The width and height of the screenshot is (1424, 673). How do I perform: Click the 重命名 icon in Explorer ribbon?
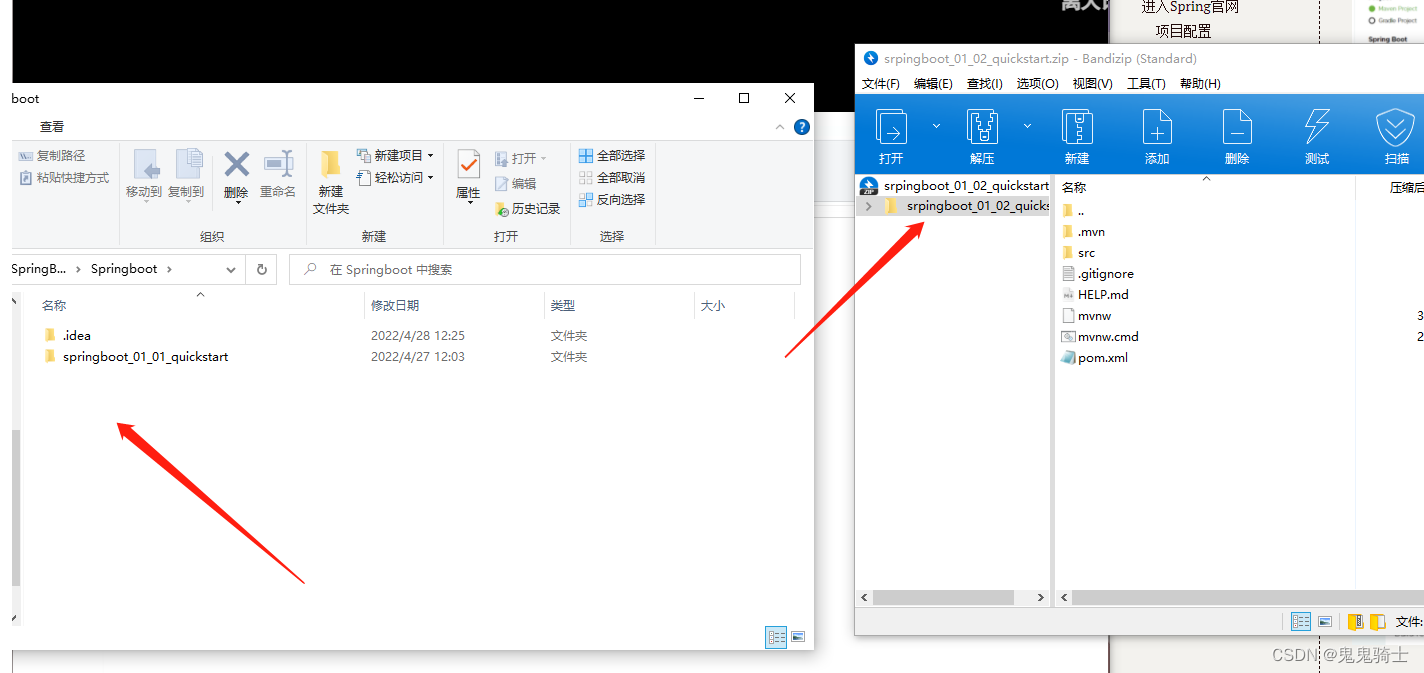click(278, 163)
